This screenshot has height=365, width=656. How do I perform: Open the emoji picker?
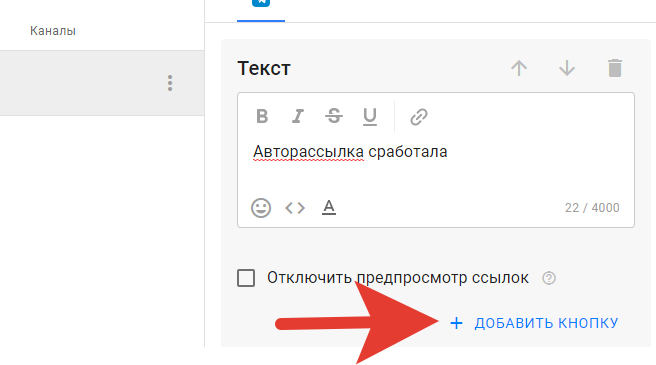(x=261, y=208)
